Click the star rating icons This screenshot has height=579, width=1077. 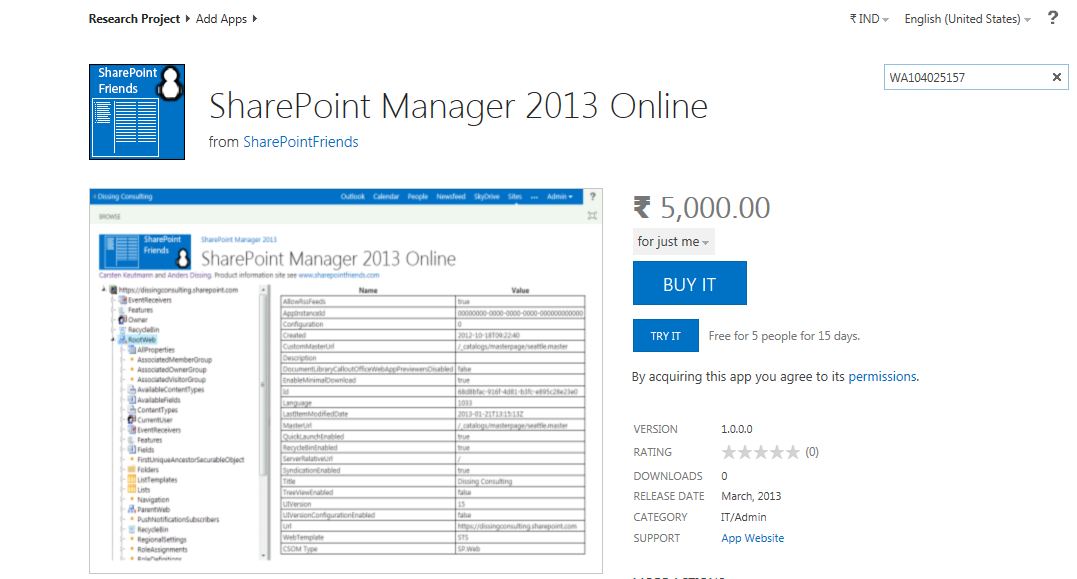tap(760, 452)
